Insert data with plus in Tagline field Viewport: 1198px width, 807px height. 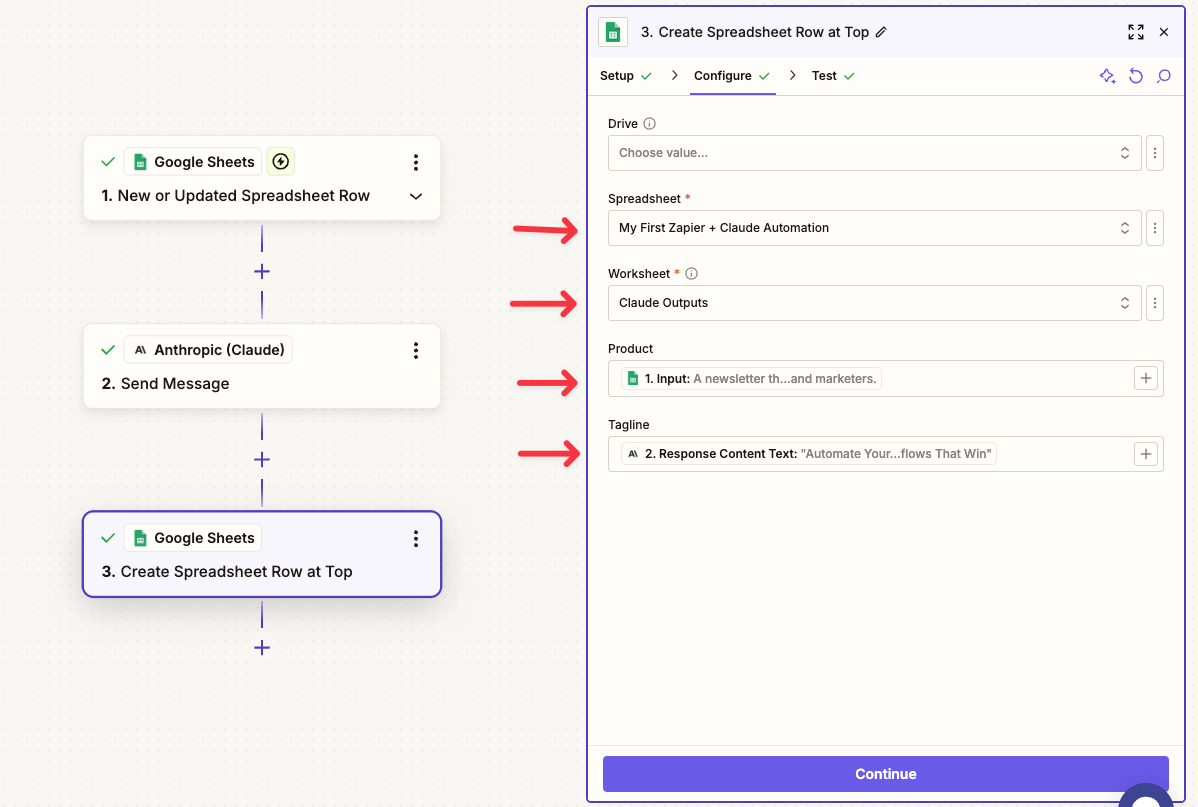[x=1145, y=454]
